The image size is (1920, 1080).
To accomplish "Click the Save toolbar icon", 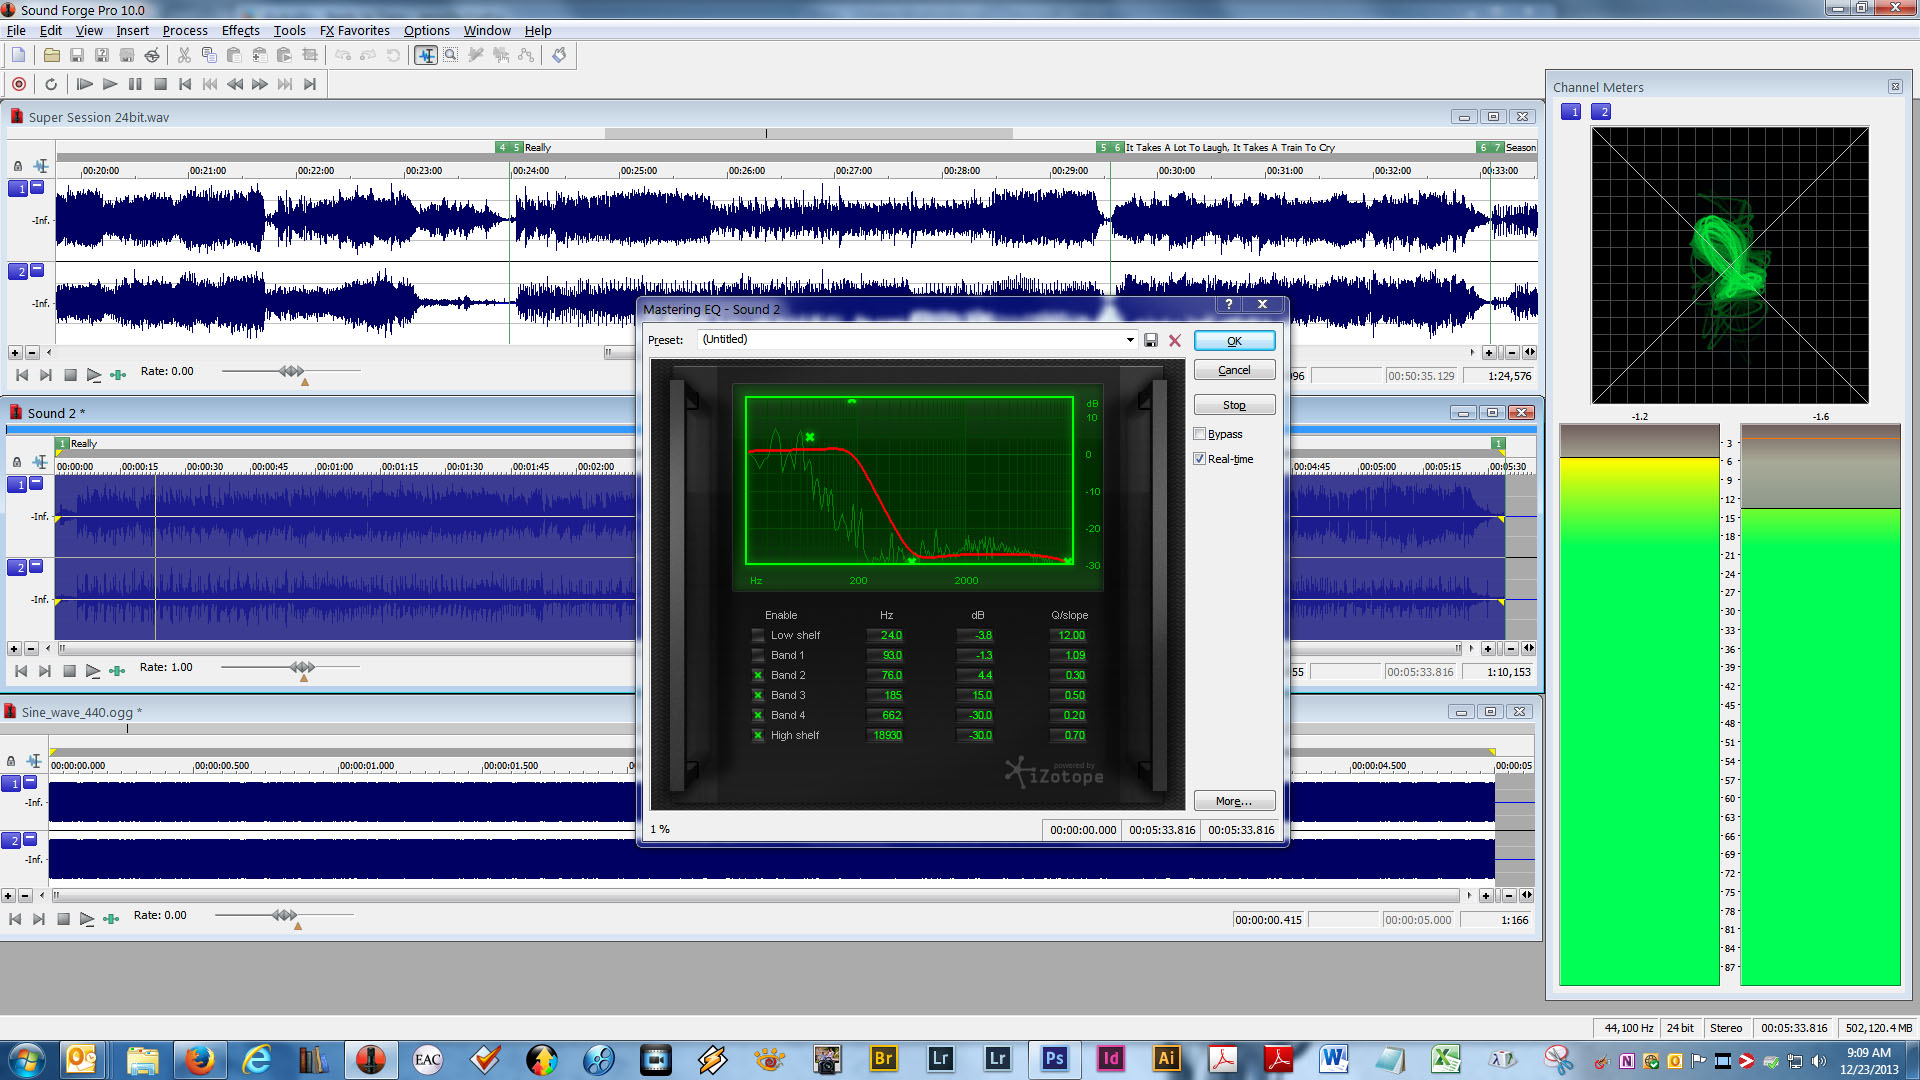I will (77, 55).
